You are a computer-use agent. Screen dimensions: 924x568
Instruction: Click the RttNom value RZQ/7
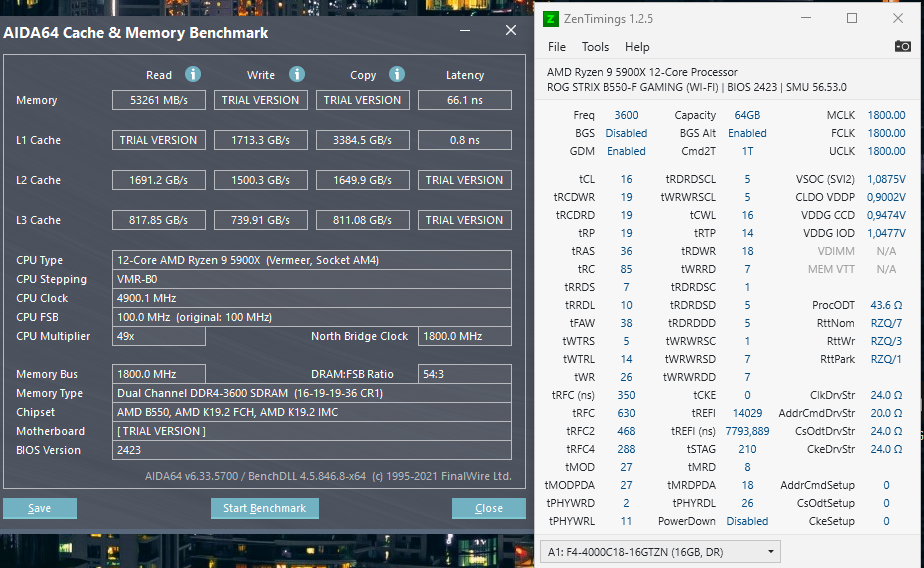886,323
